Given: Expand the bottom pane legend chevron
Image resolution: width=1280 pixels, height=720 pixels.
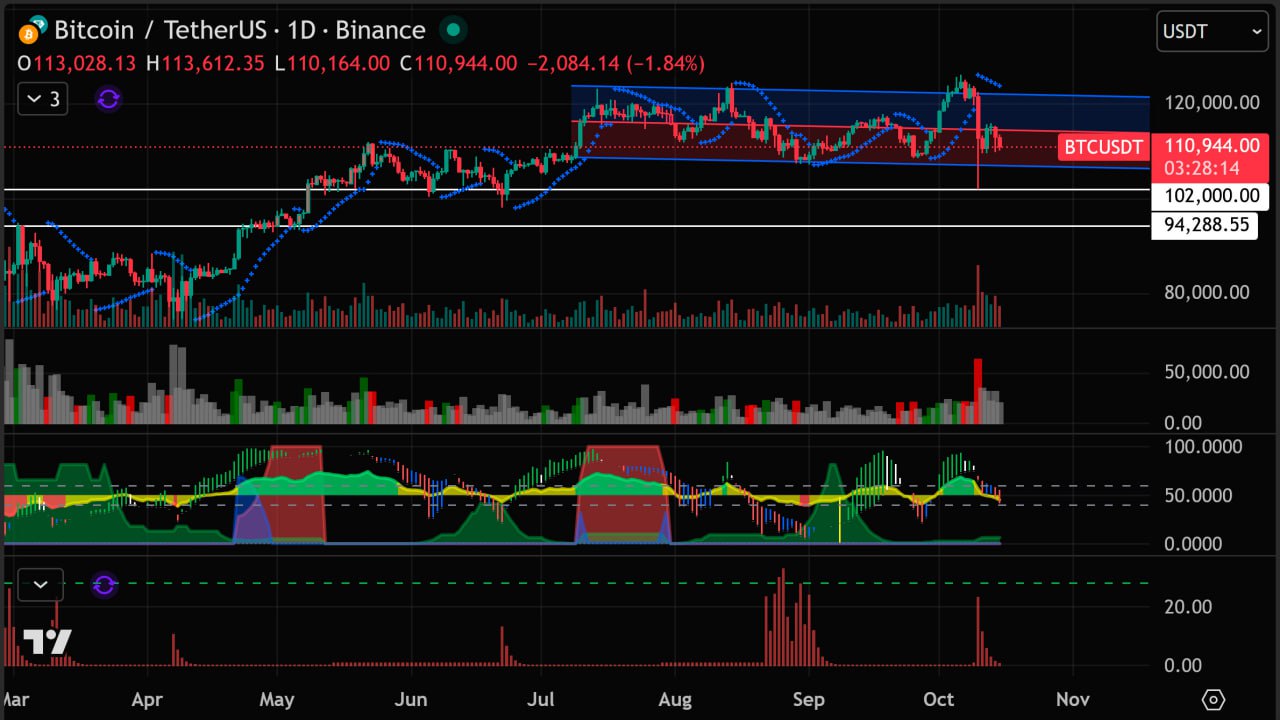Looking at the screenshot, I should tap(40, 585).
